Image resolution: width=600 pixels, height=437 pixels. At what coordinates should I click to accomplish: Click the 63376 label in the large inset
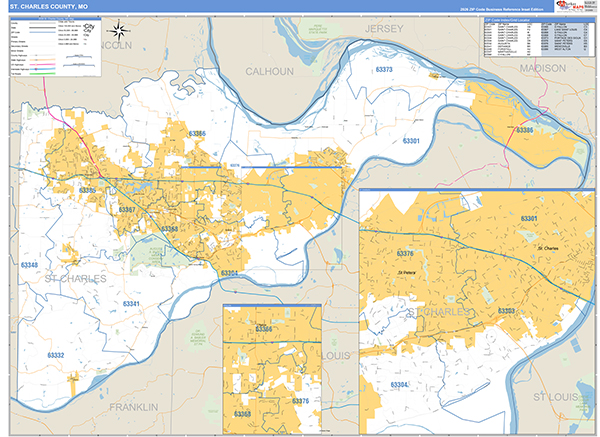tap(405, 253)
